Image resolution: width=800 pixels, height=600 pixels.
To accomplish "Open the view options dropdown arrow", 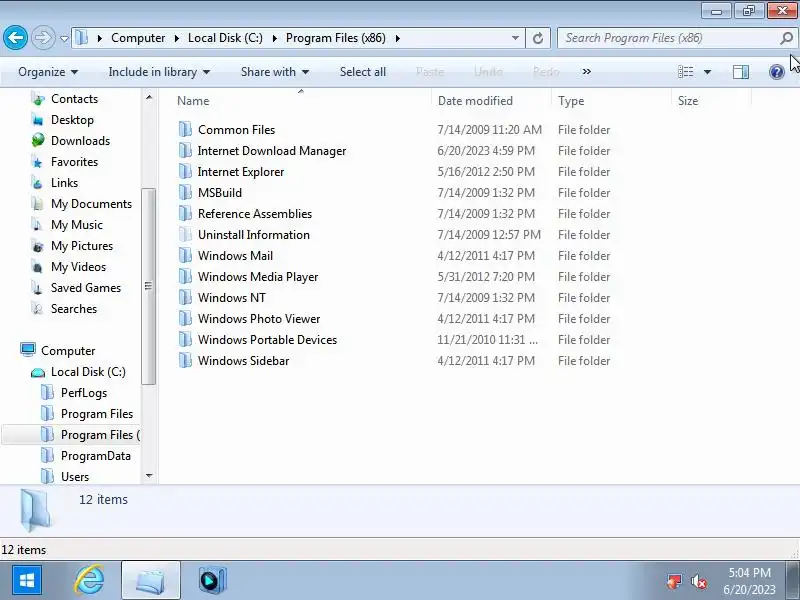I will [707, 72].
